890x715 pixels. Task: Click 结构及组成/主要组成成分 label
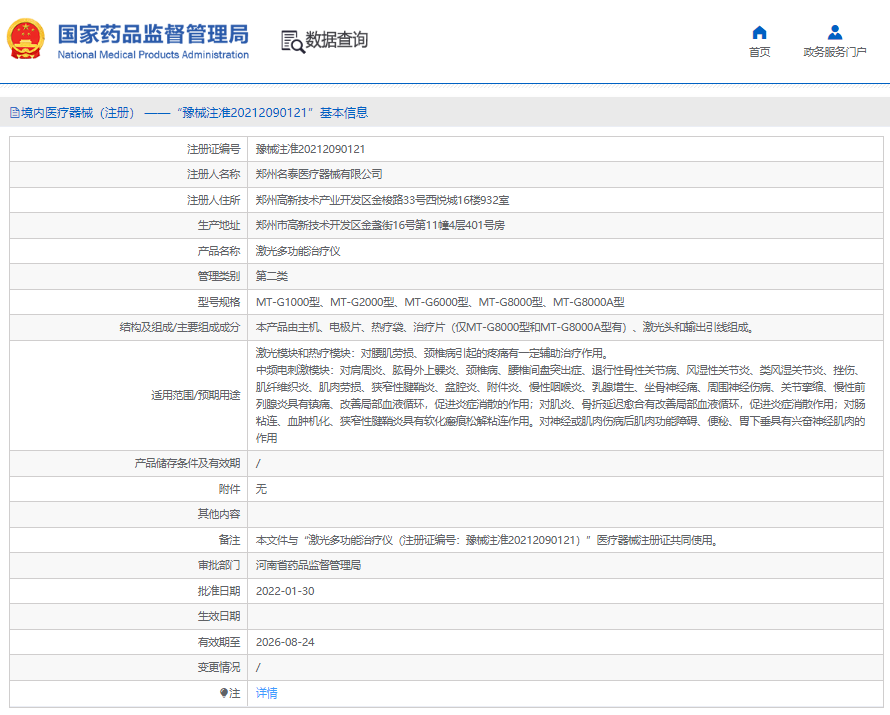(179, 327)
